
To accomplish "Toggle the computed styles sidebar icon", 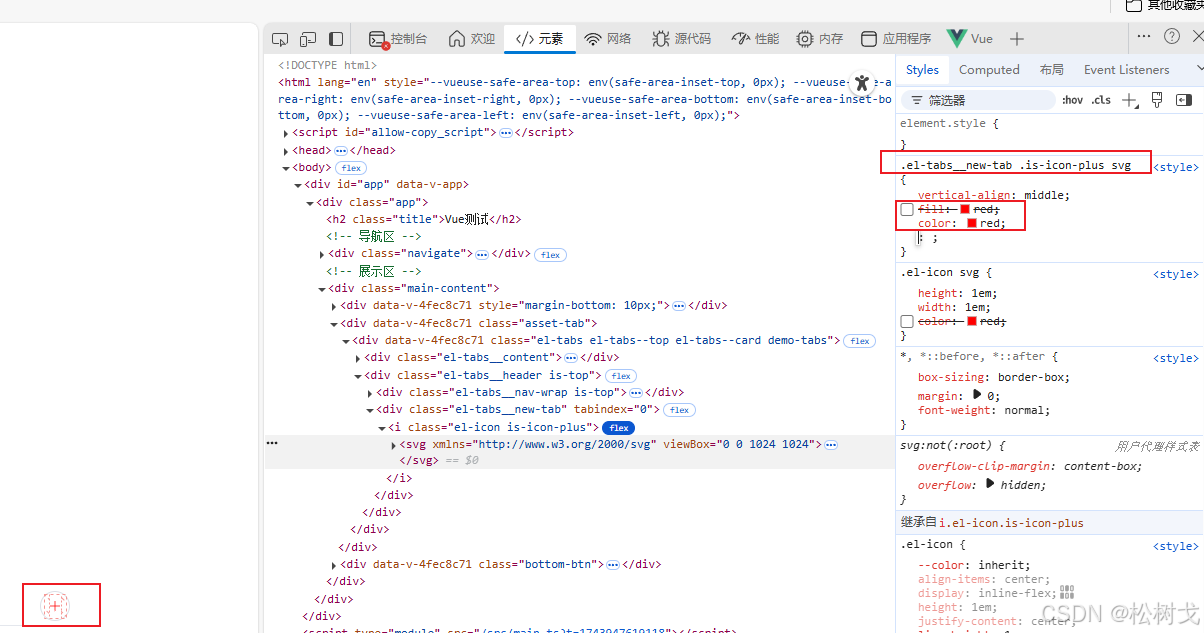I will (x=1184, y=100).
